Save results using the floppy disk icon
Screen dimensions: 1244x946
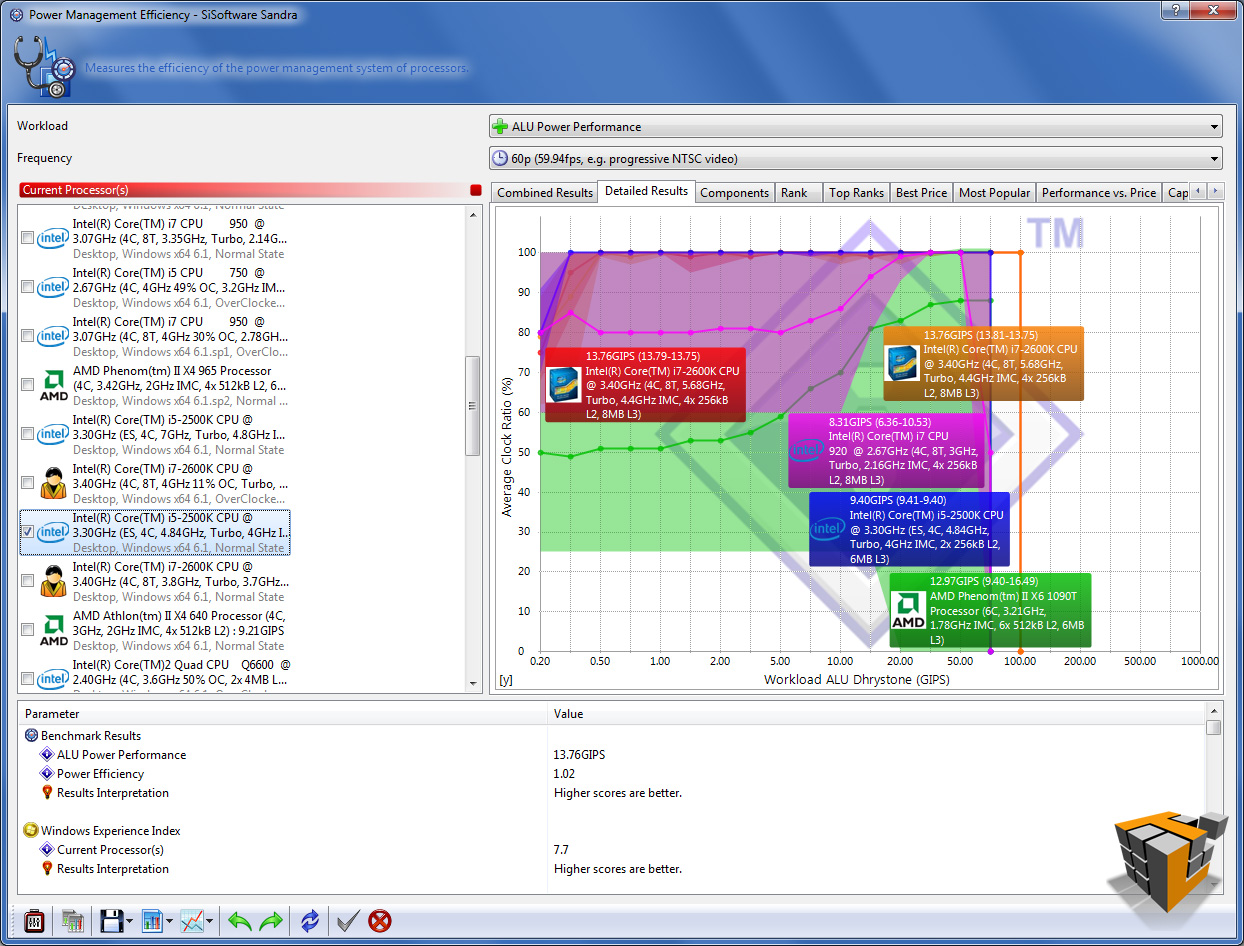(111, 921)
